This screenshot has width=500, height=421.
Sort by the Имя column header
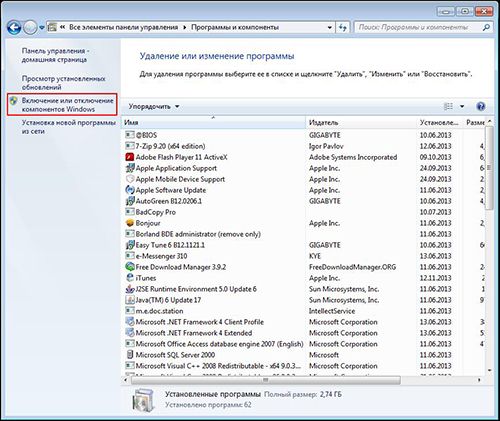coord(213,123)
